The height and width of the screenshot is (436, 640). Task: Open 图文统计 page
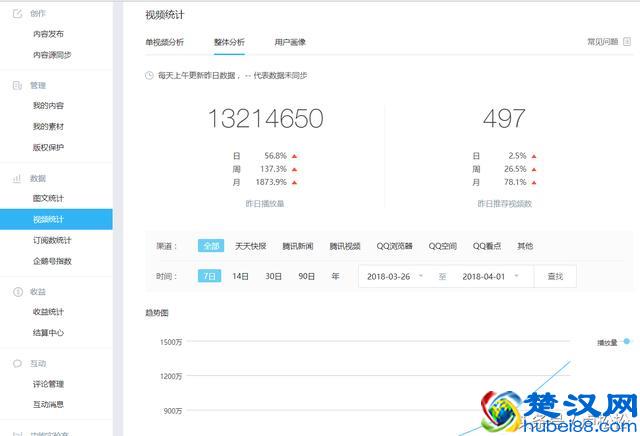pyautogui.click(x=48, y=198)
